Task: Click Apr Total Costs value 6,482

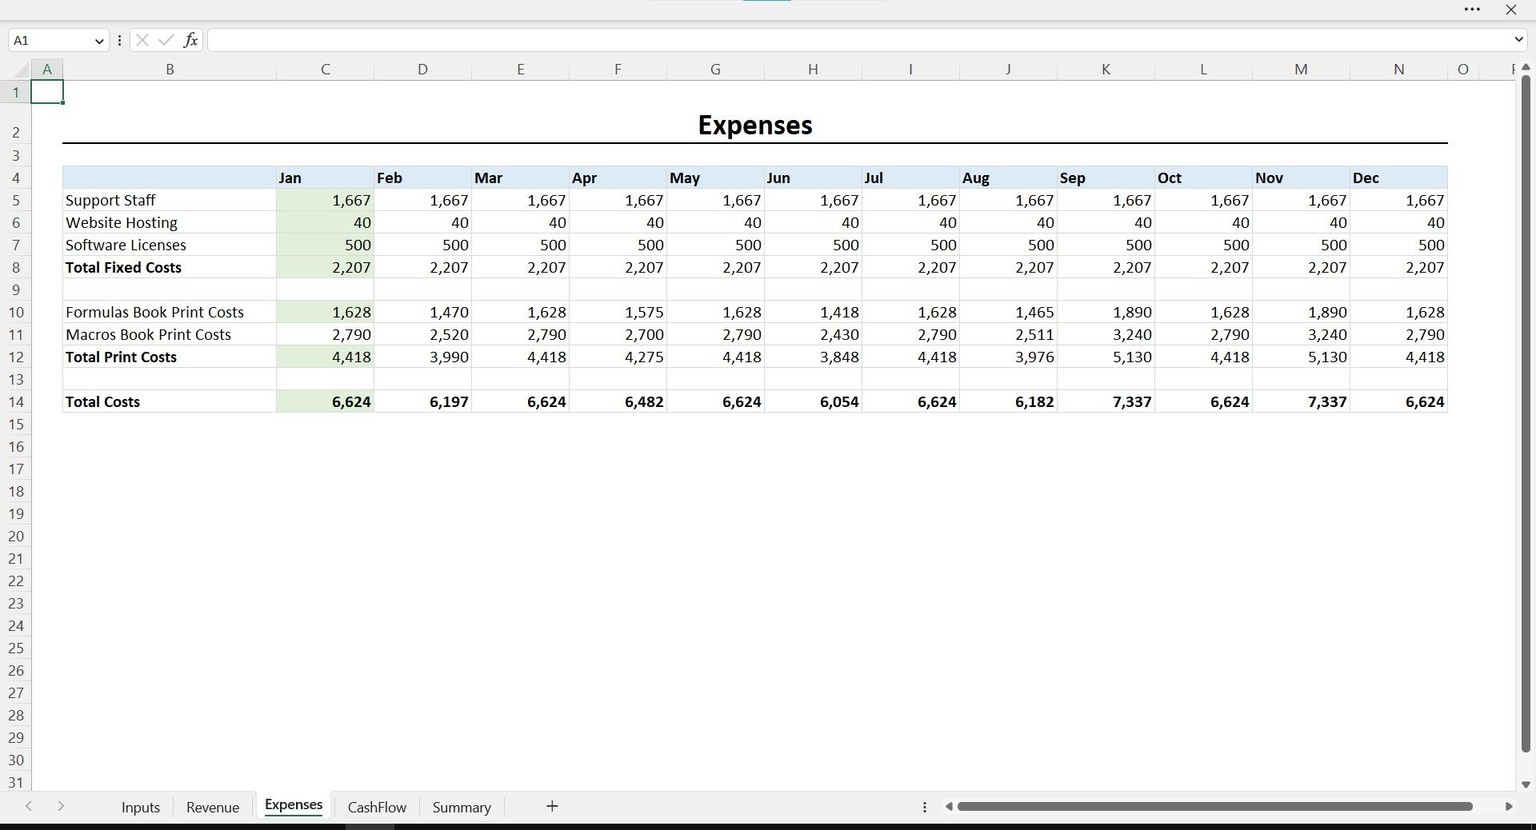Action: (x=618, y=402)
